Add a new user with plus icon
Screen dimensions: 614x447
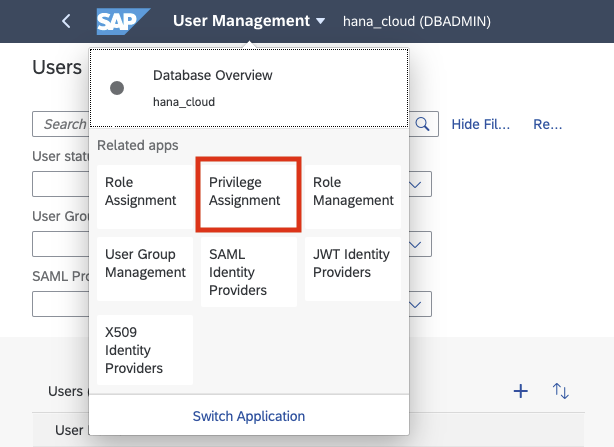521,391
